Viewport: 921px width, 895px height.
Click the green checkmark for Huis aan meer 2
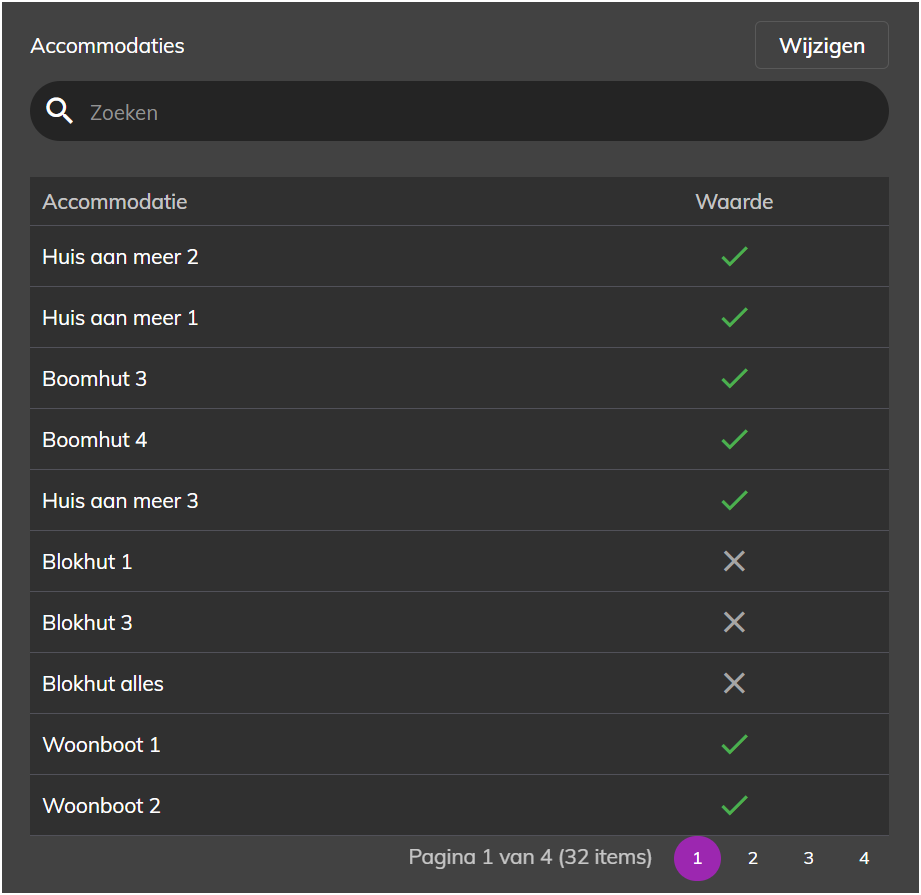click(734, 257)
